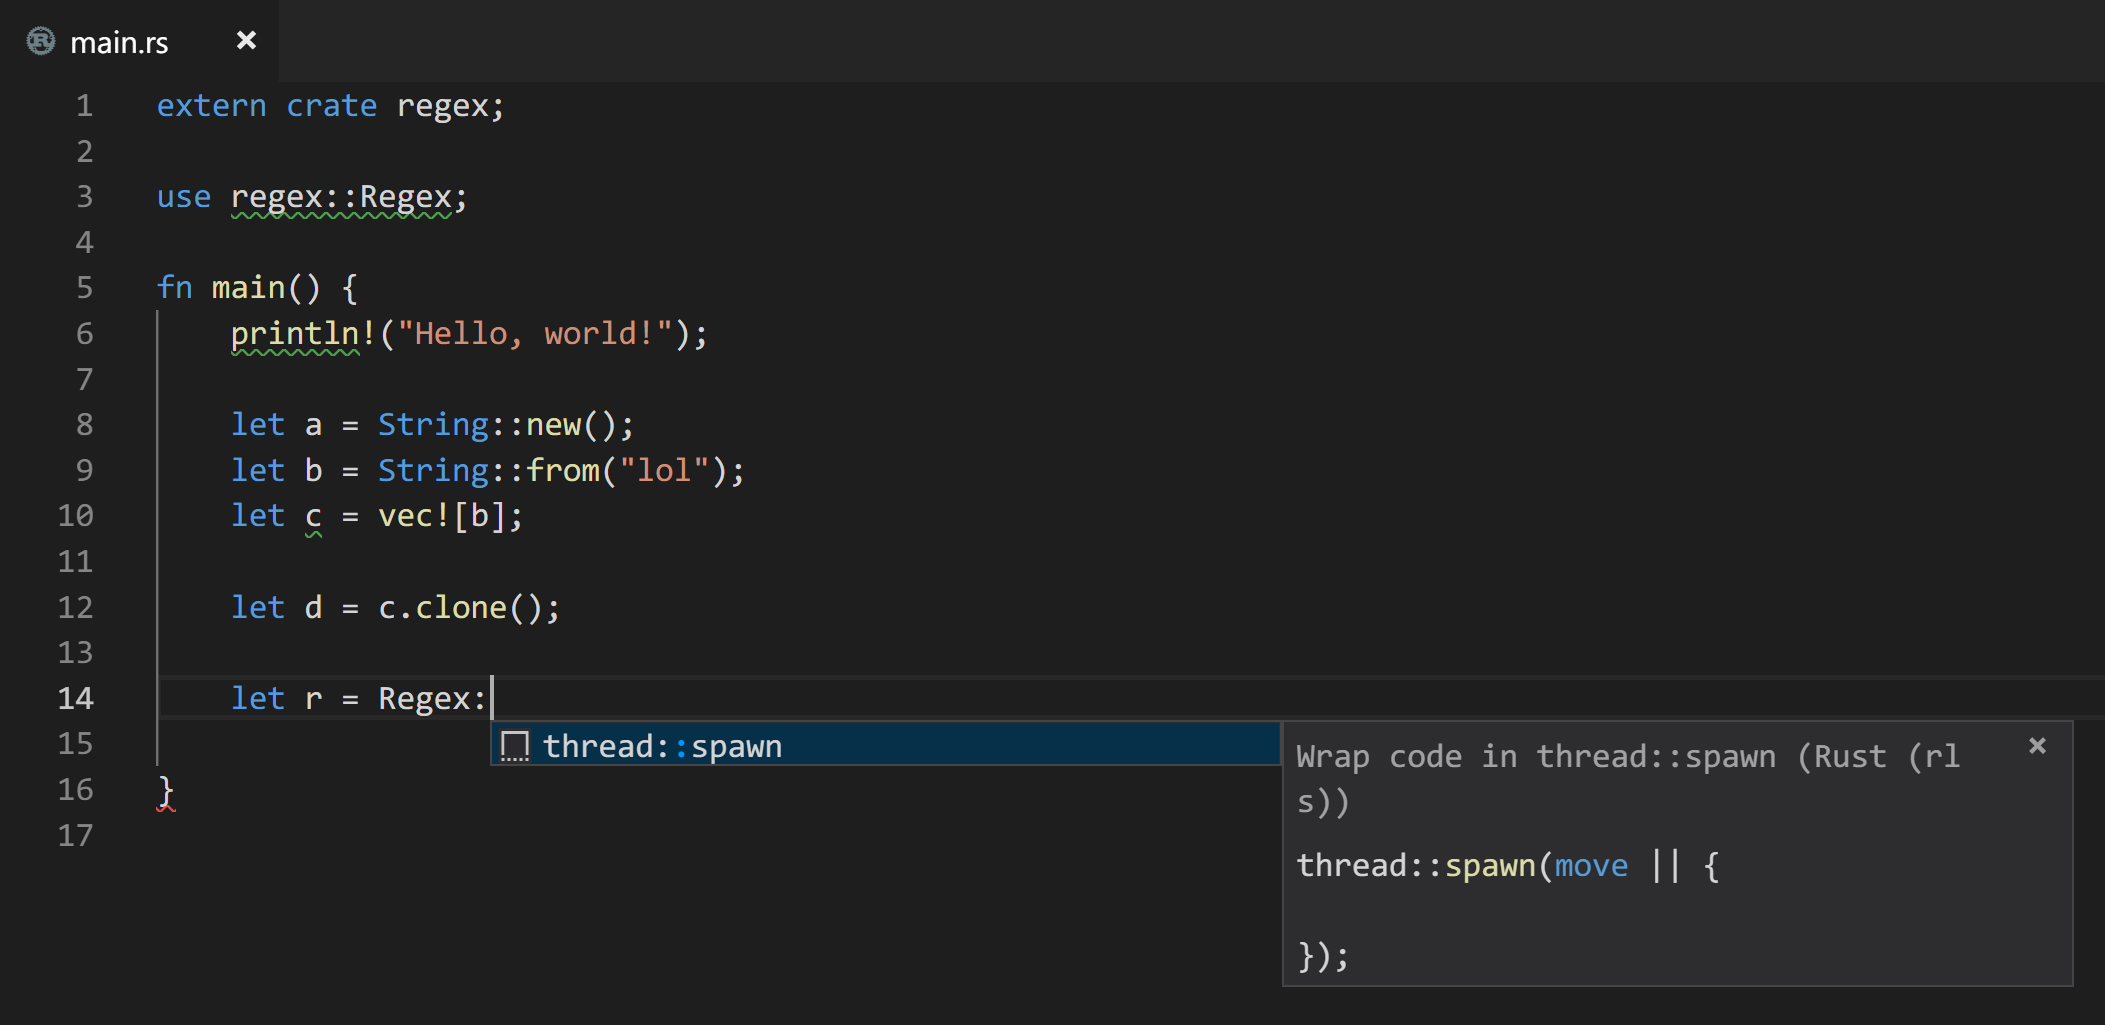Click line number 5 in the gutter
The height and width of the screenshot is (1025, 2105).
pos(84,288)
